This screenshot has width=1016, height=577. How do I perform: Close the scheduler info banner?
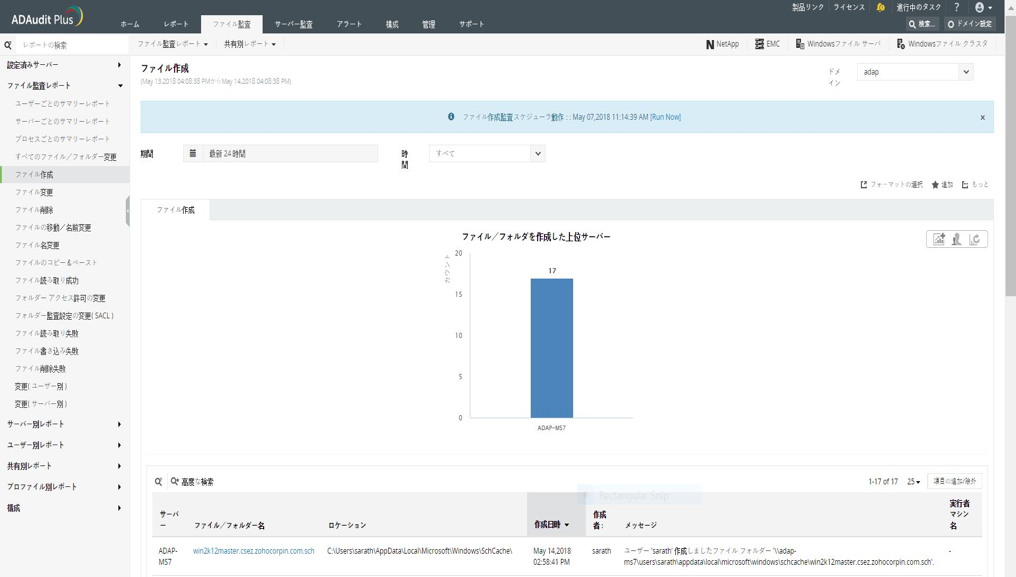tap(982, 117)
